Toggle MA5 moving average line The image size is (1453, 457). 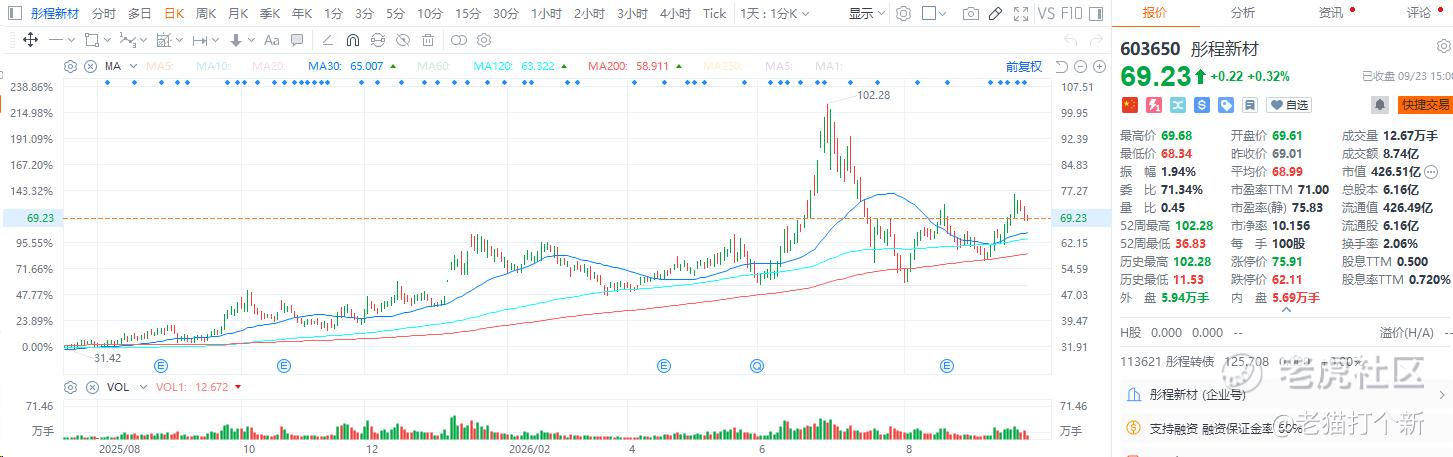coord(160,66)
